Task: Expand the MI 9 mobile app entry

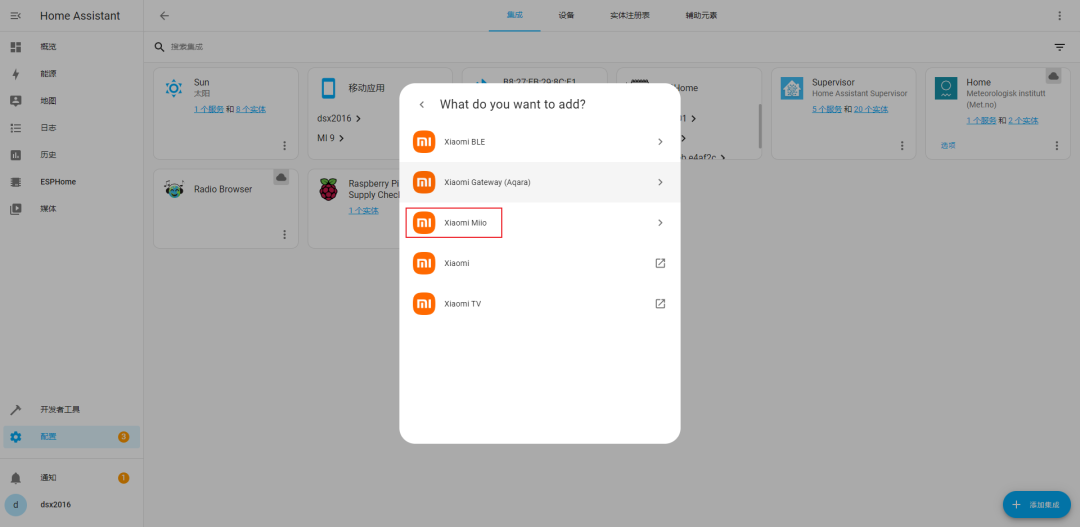Action: pos(331,138)
